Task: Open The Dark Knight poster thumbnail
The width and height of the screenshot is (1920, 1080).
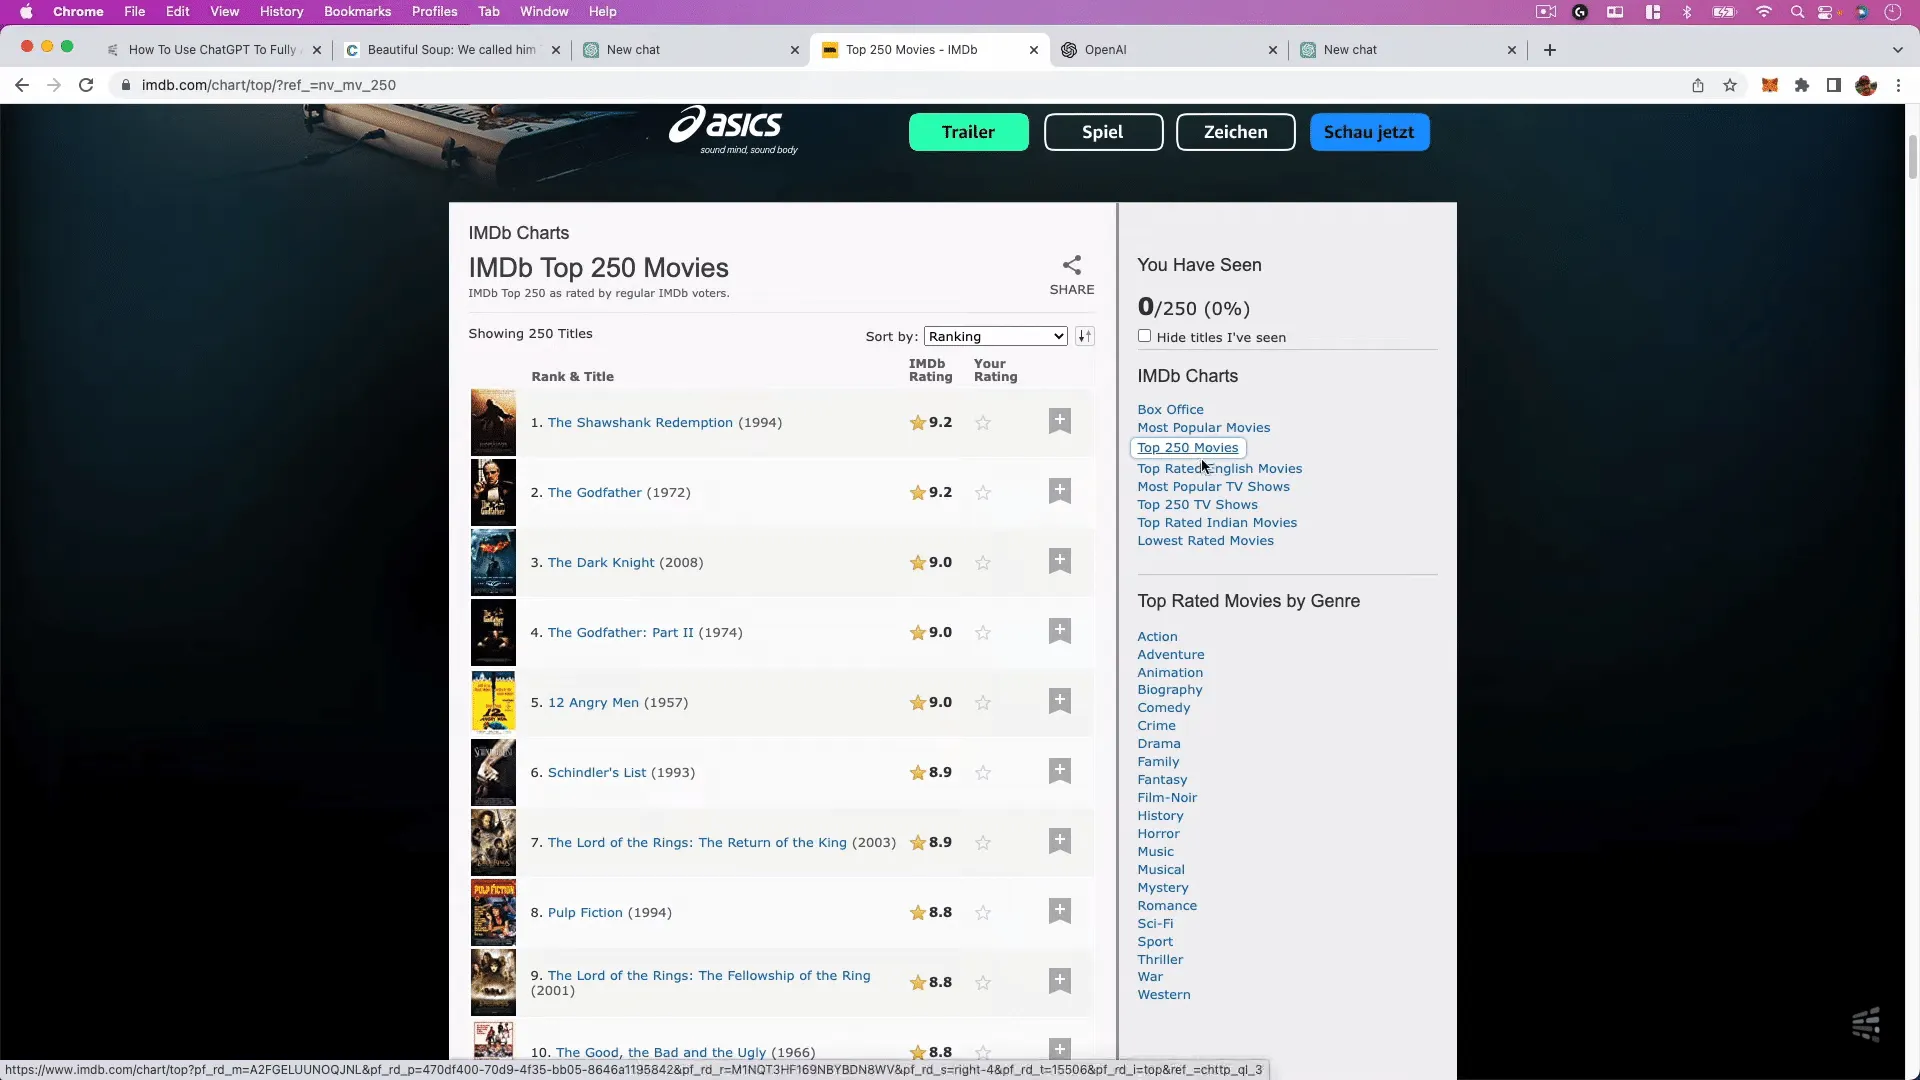Action: [493, 562]
